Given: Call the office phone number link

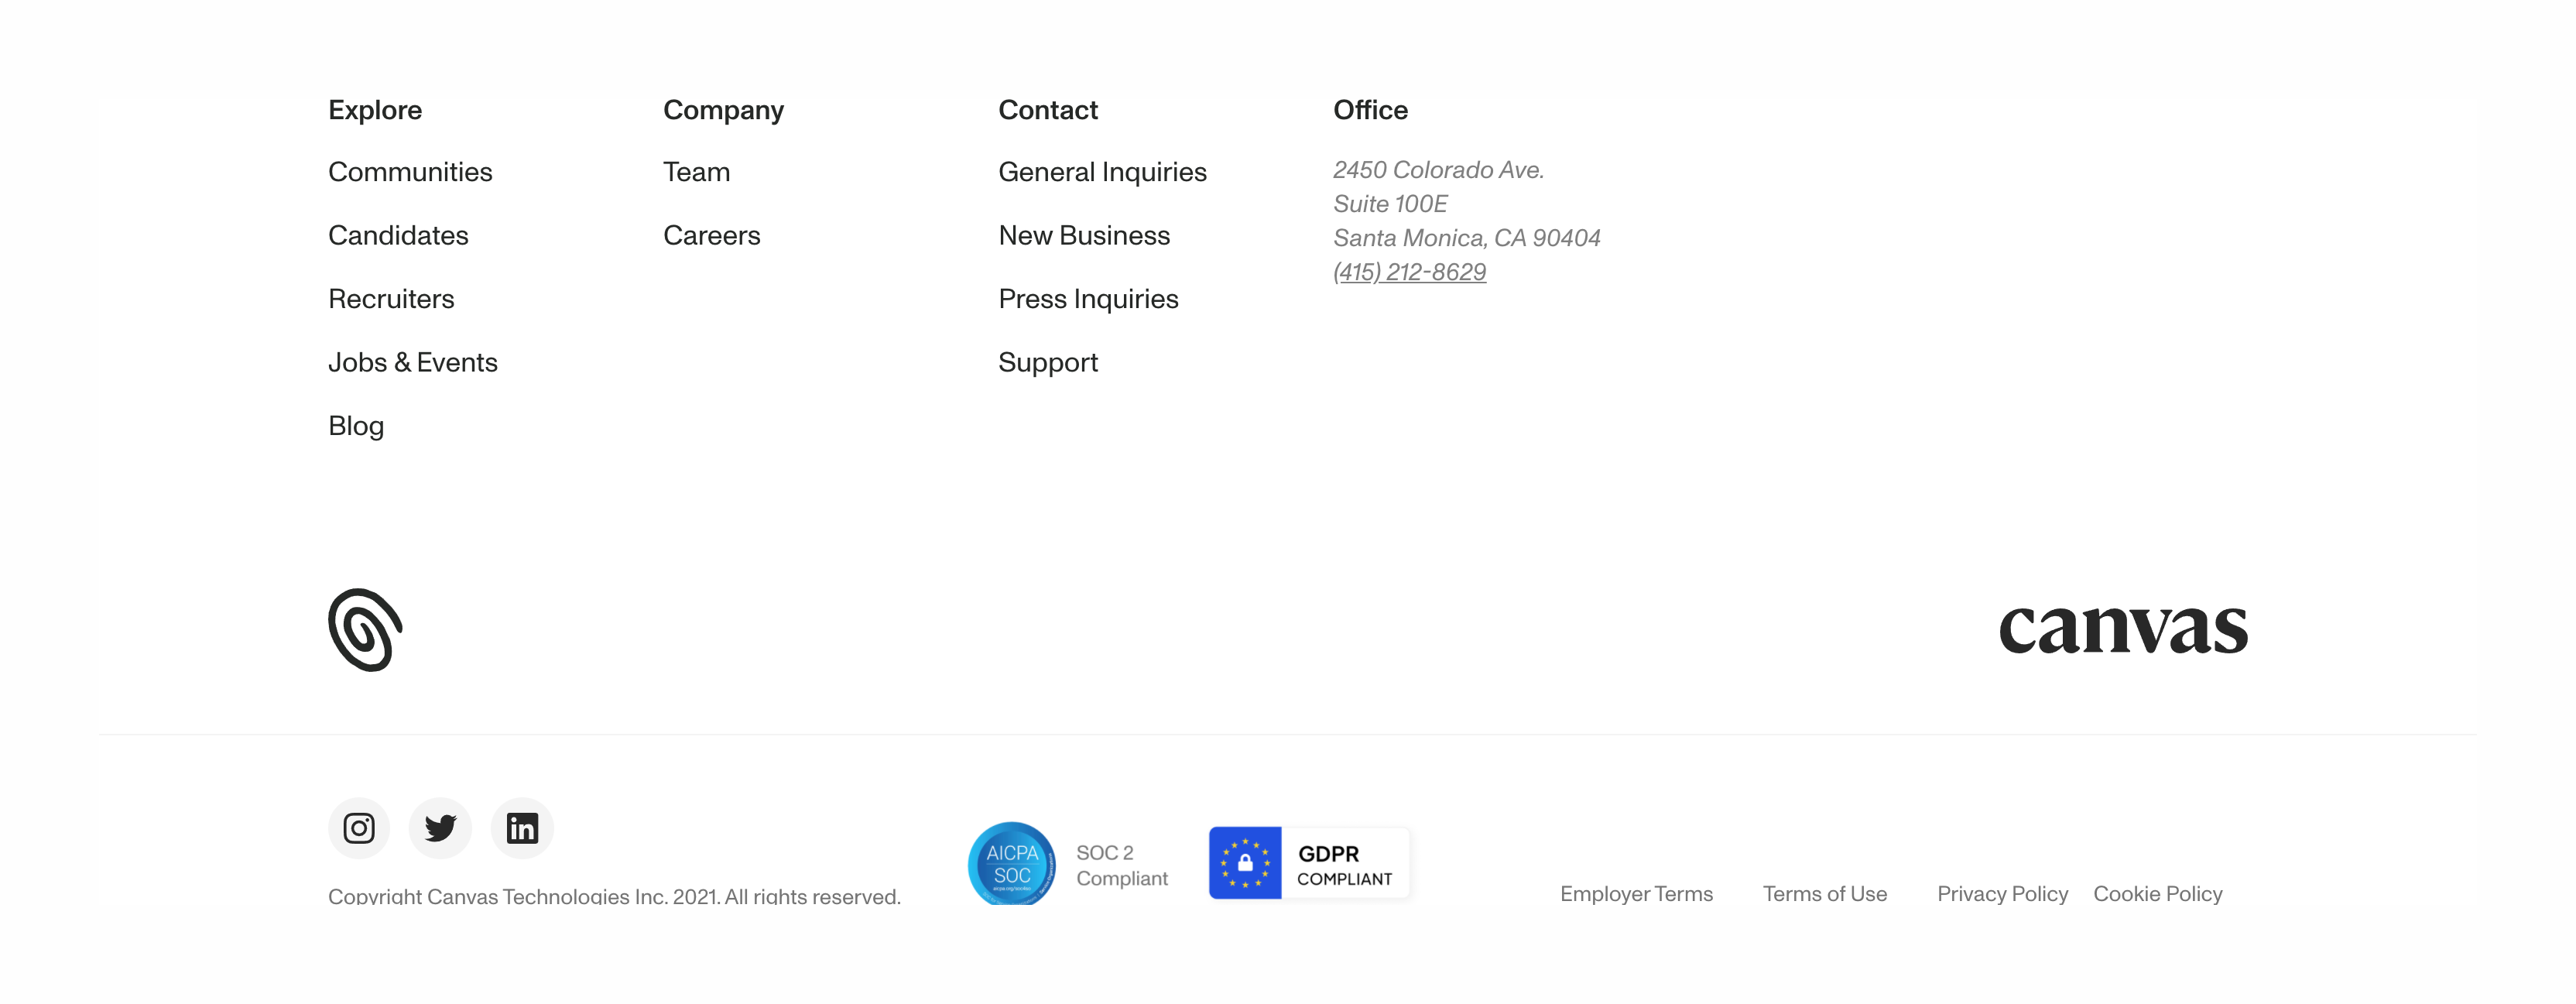Looking at the screenshot, I should [x=1409, y=272].
